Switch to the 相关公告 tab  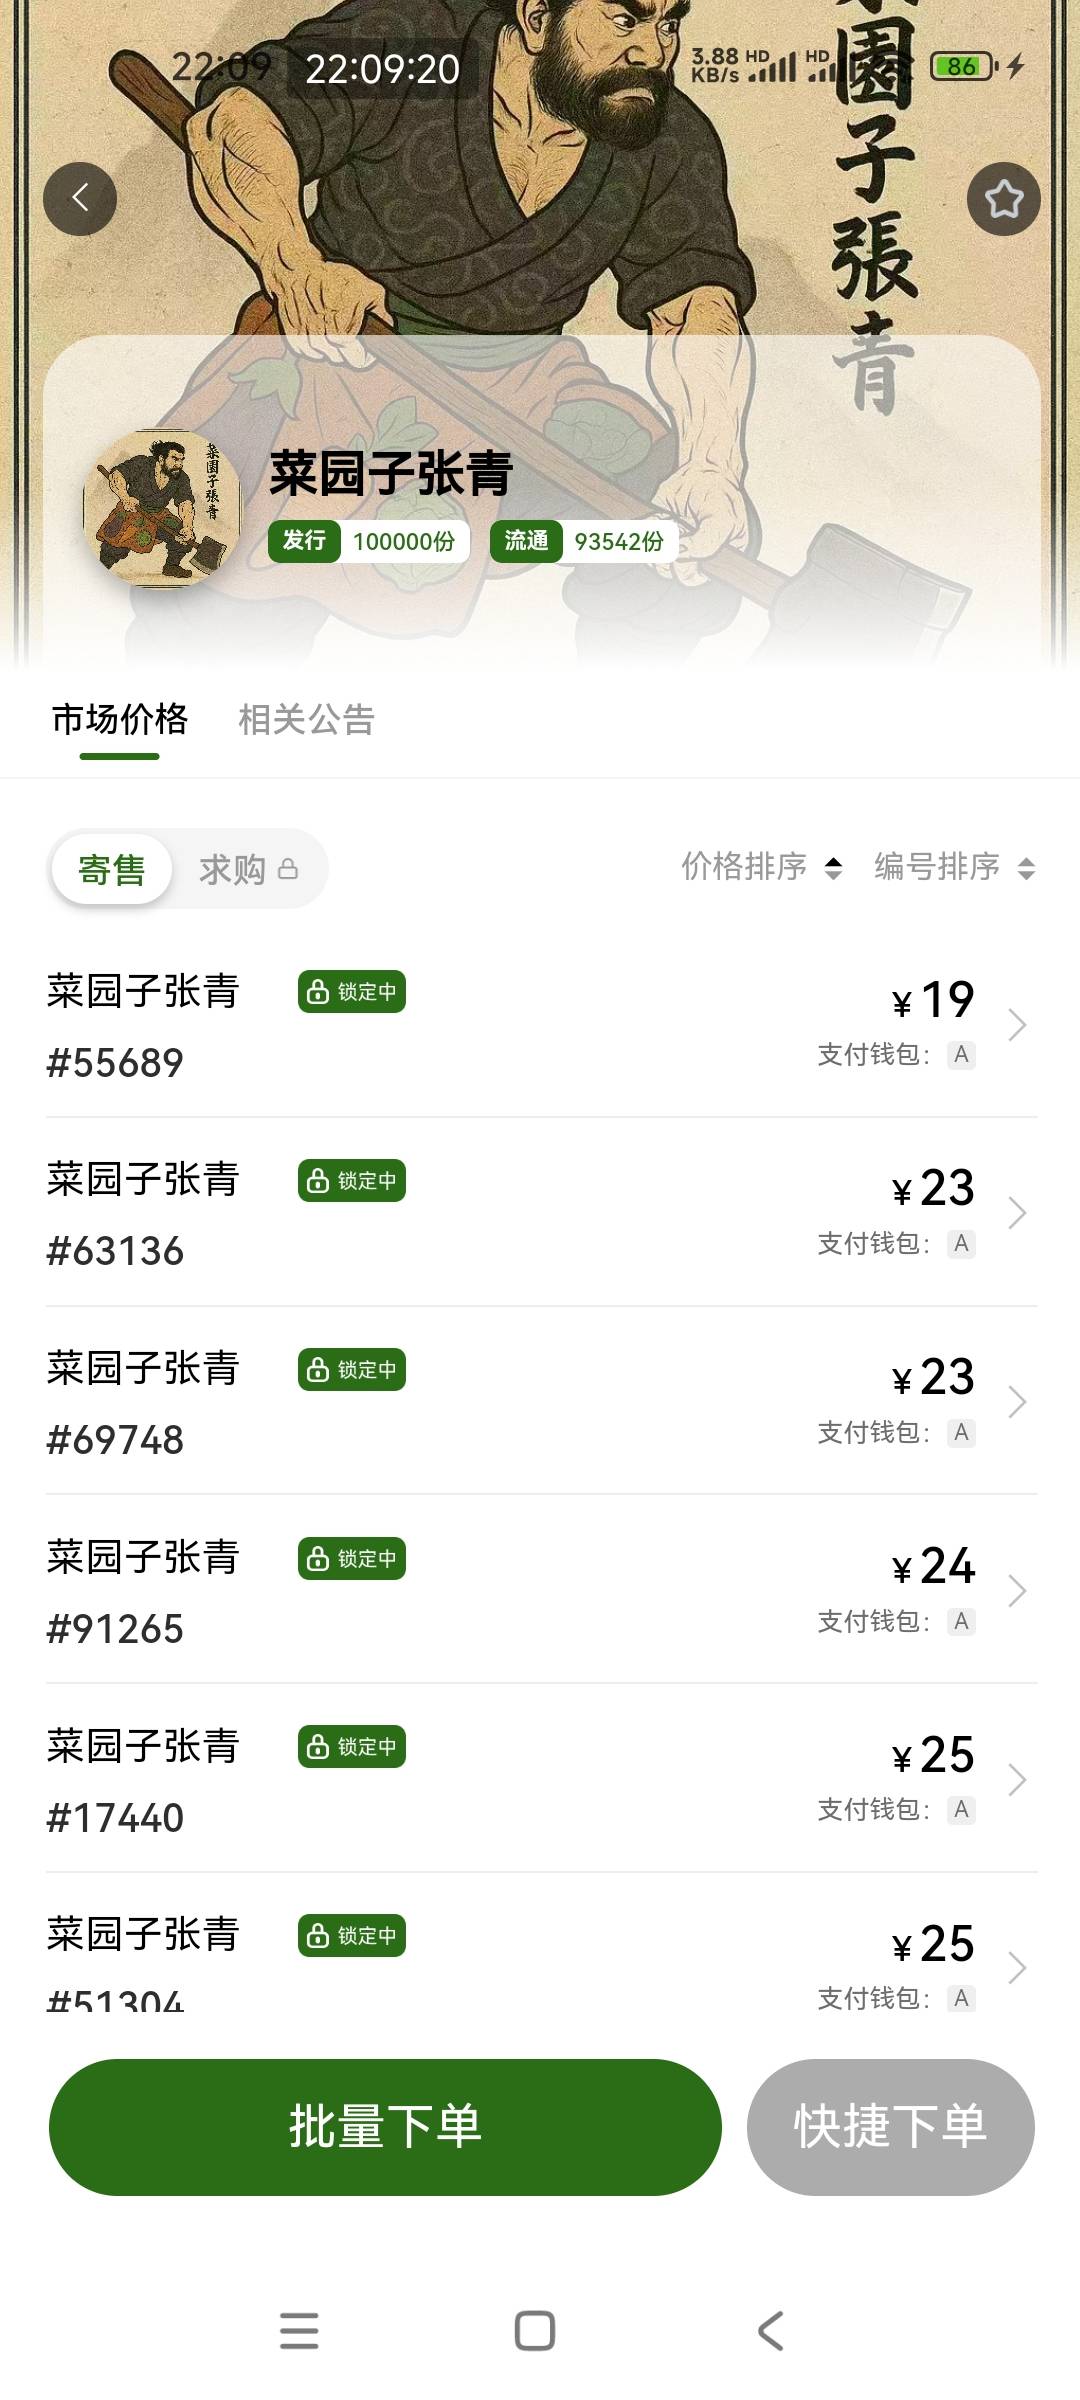pos(306,719)
